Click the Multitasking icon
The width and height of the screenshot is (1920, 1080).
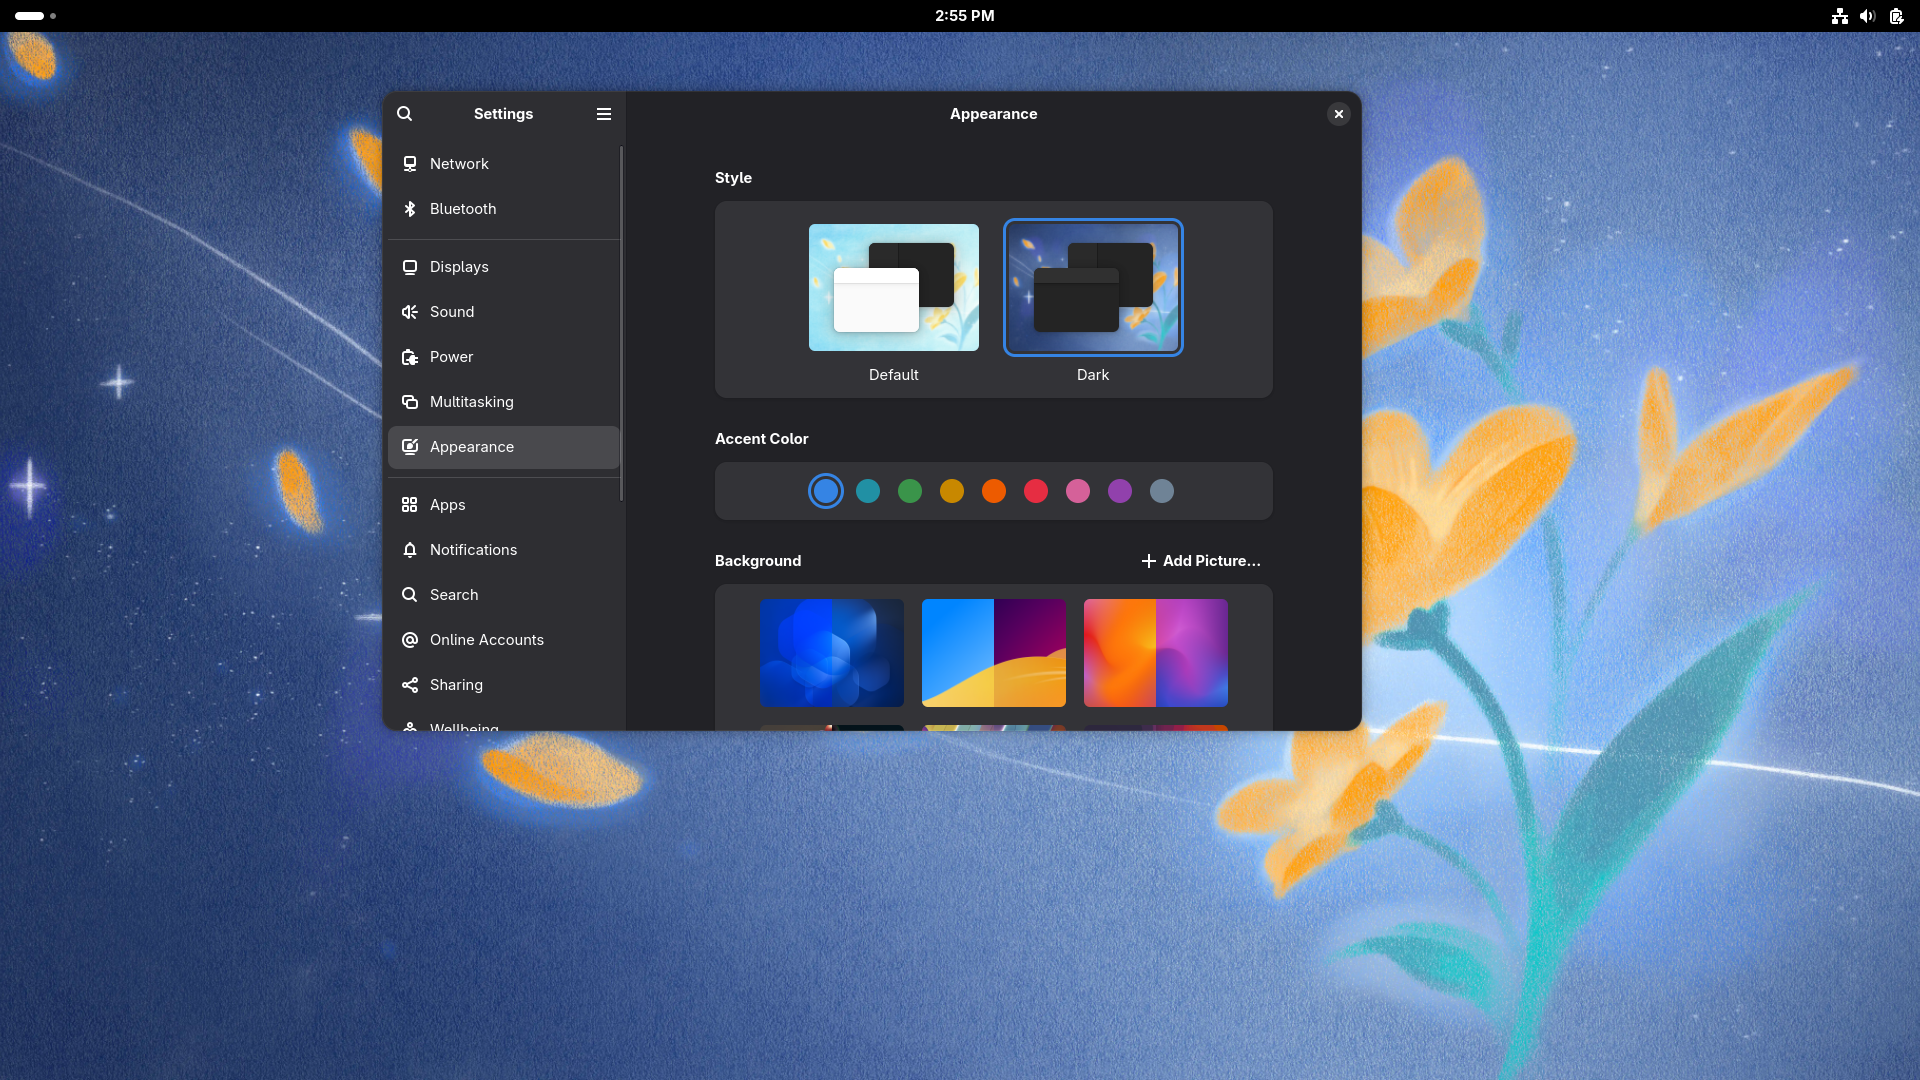(x=410, y=402)
